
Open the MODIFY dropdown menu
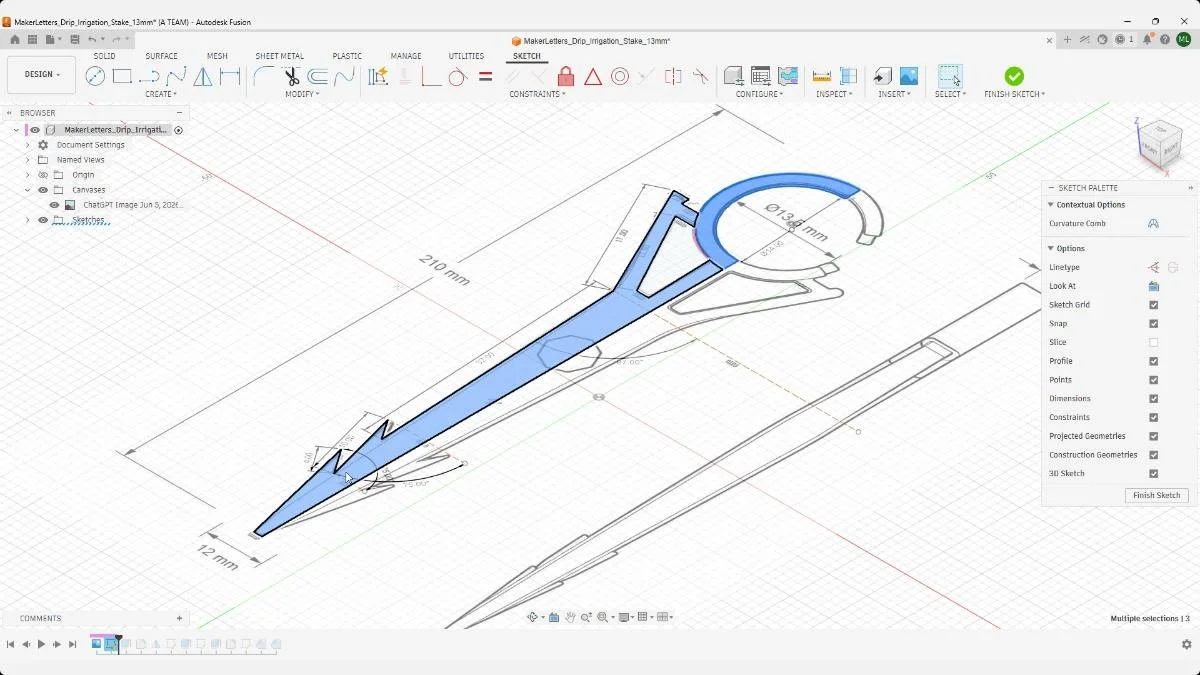click(302, 94)
